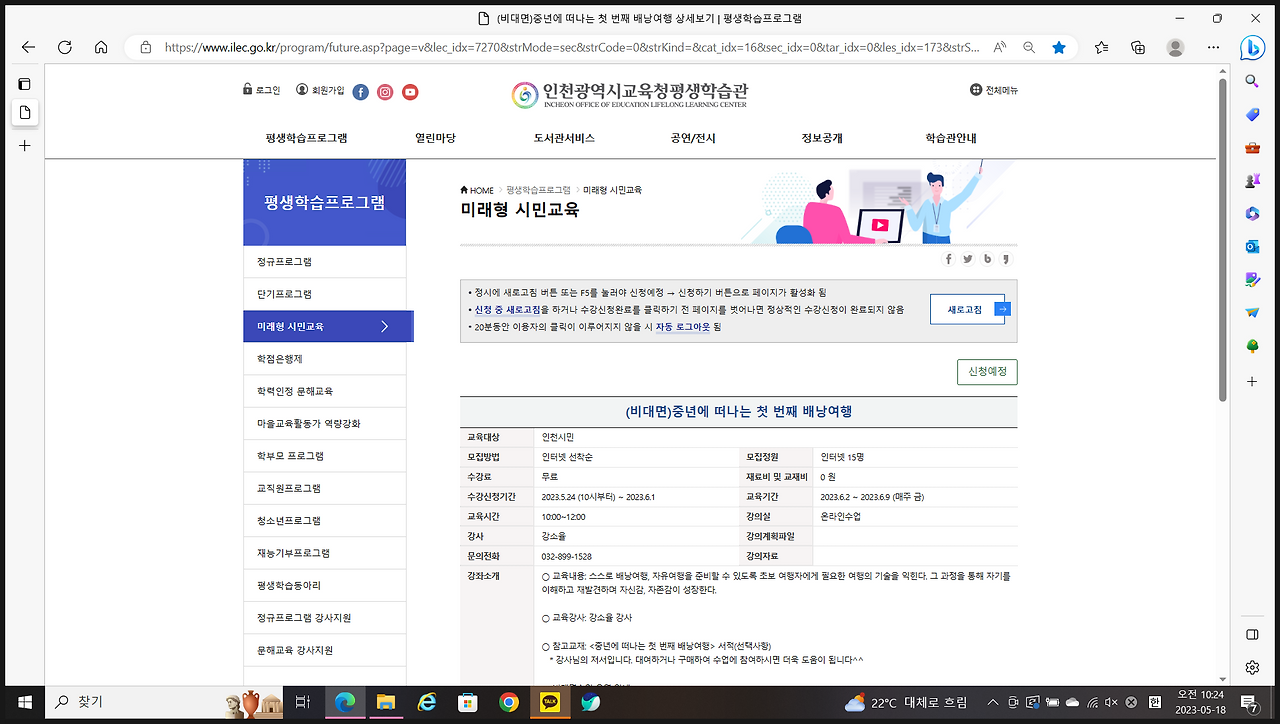Screen dimensions: 1280x724
Task: Select 마을교육활동가 역량강화 side menu
Action: (x=324, y=424)
